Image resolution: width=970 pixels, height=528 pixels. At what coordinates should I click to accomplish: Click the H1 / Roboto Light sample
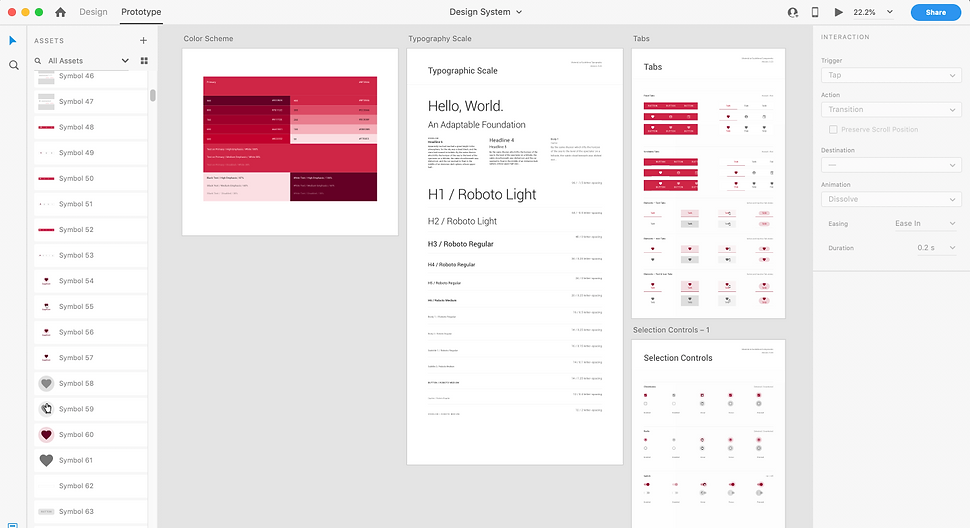tap(482, 194)
